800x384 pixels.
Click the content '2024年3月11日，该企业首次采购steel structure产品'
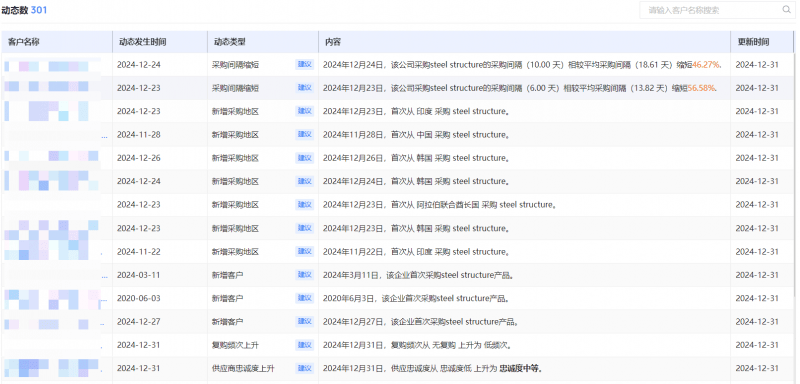(x=416, y=275)
